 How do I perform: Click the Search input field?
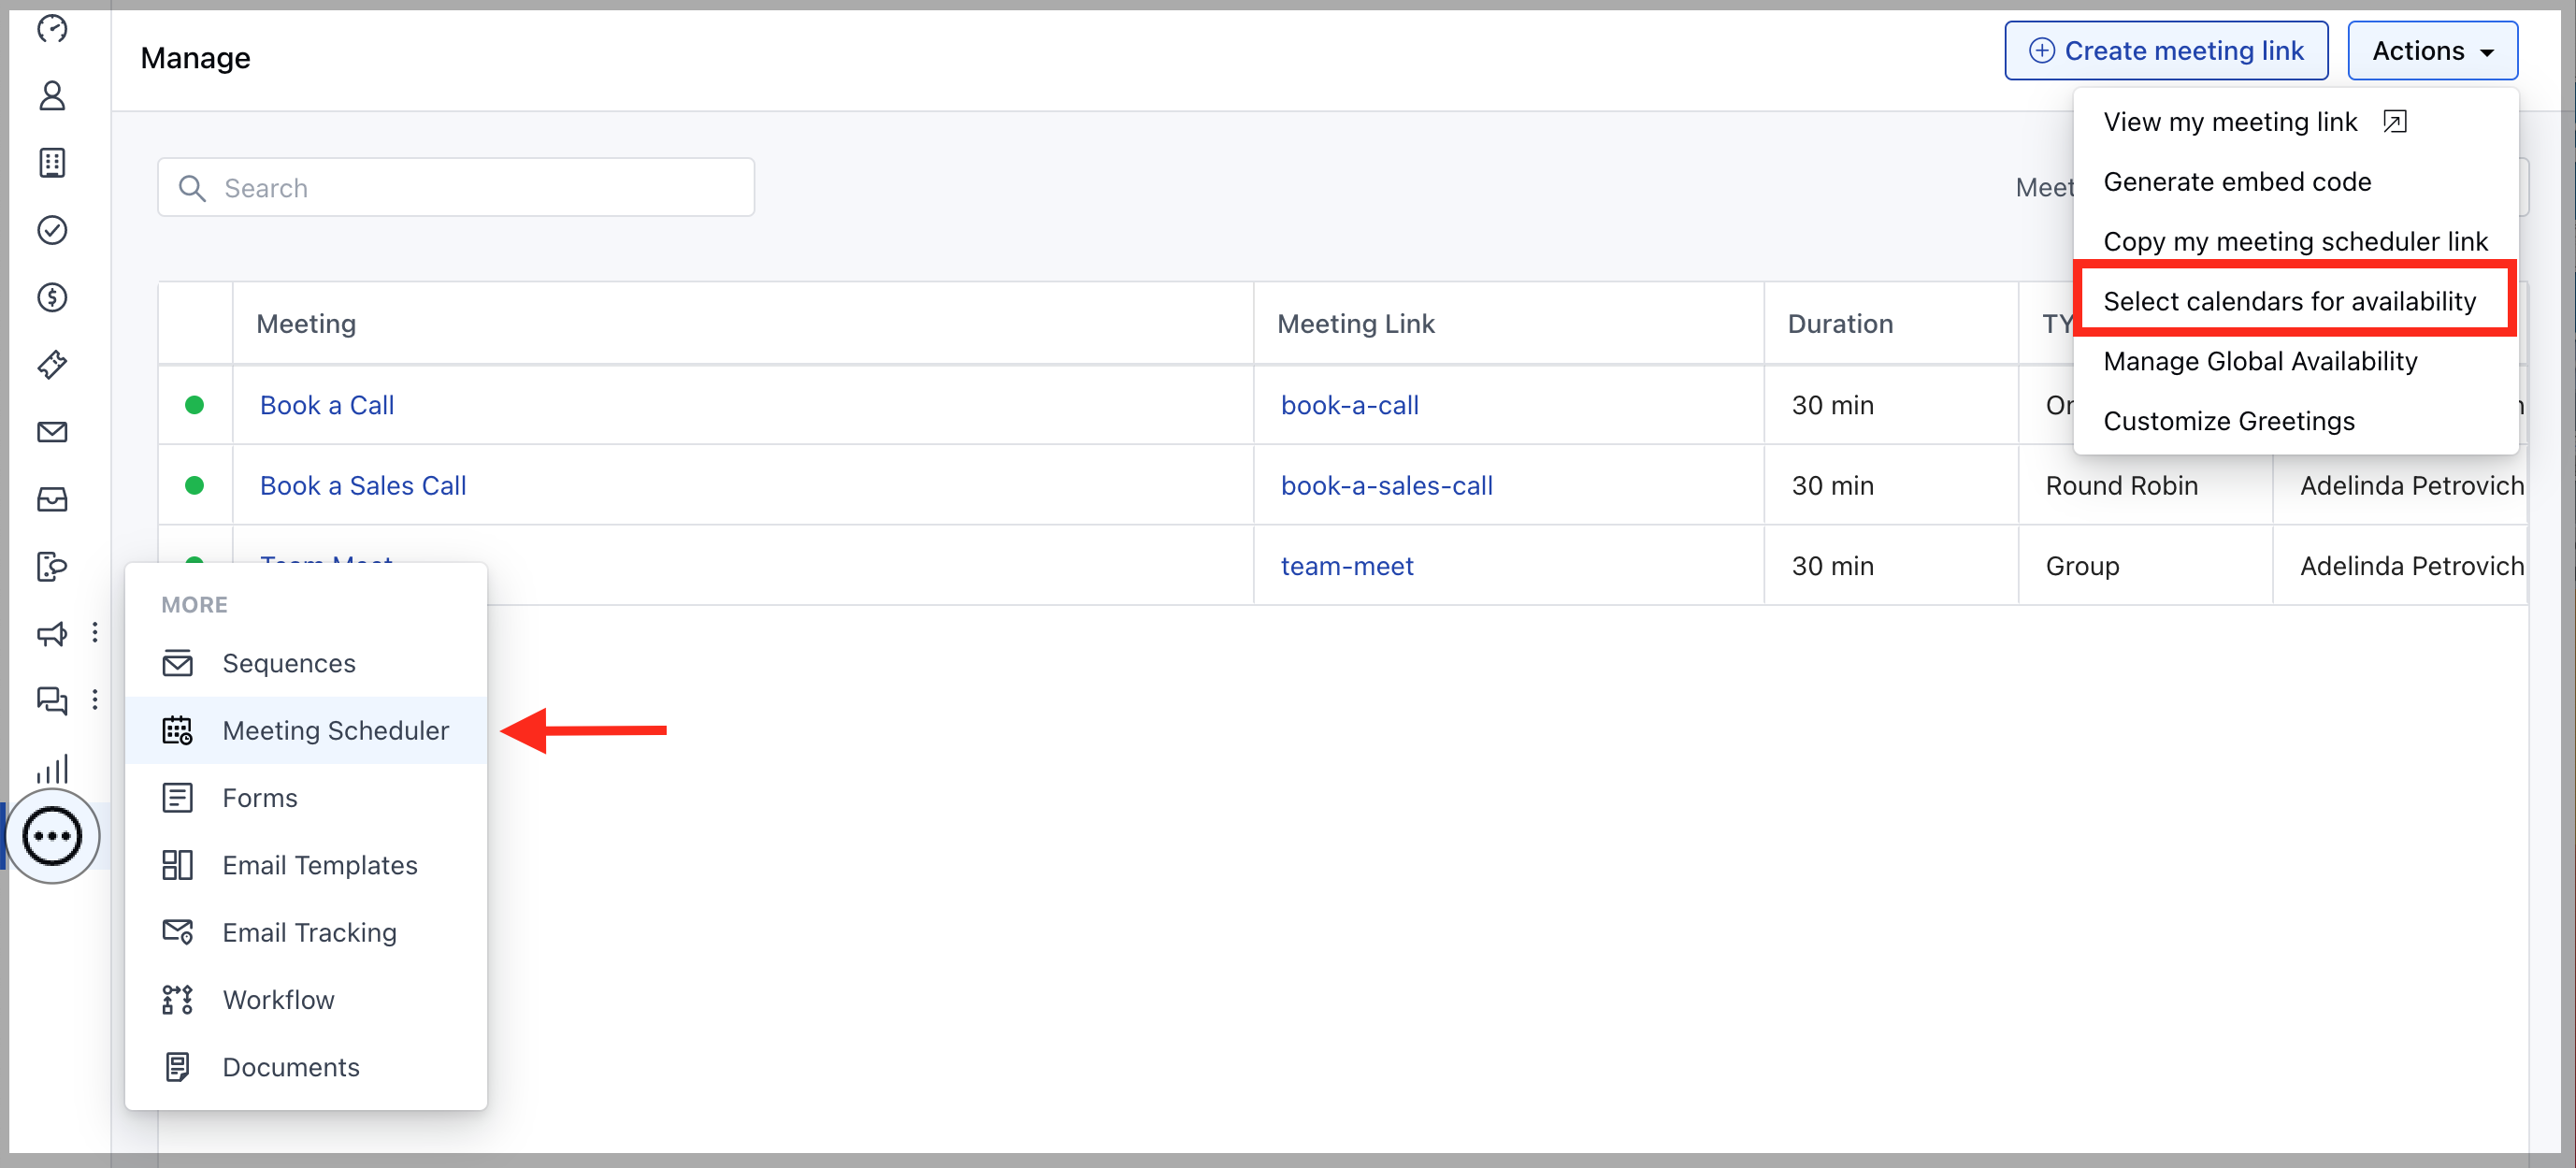(x=456, y=187)
